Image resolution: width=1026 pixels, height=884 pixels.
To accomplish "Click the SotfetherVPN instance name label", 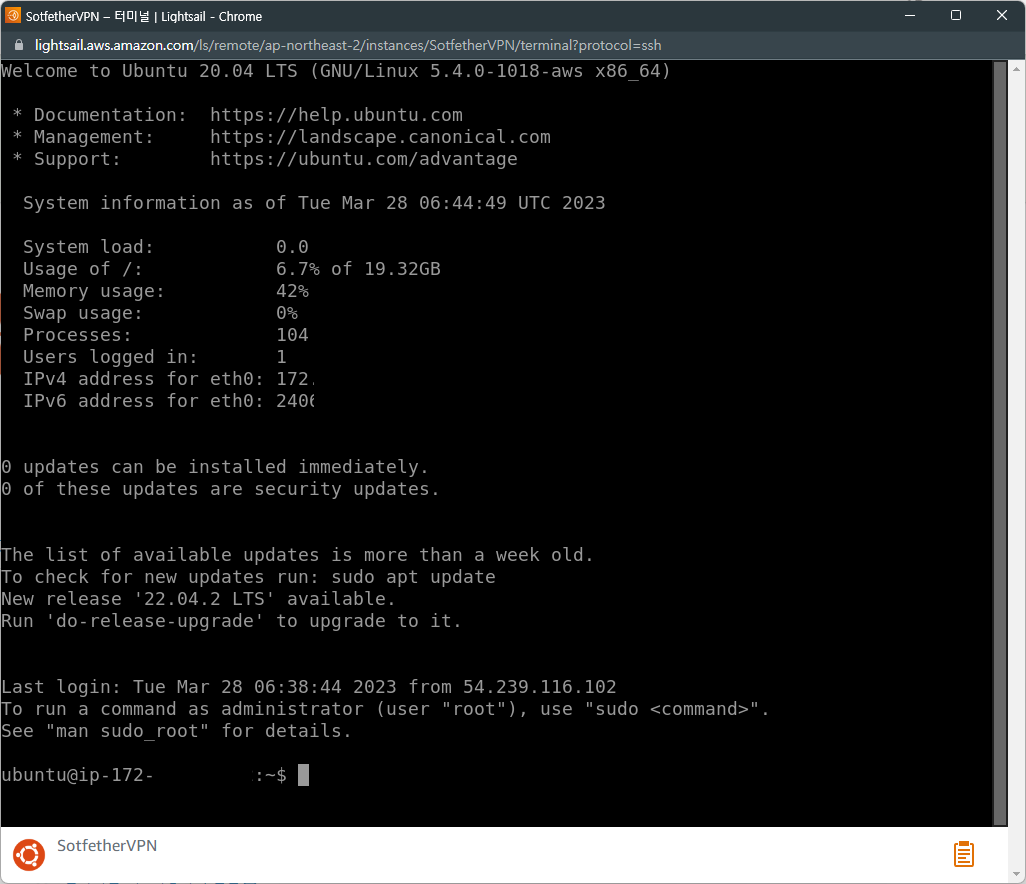I will (x=107, y=845).
